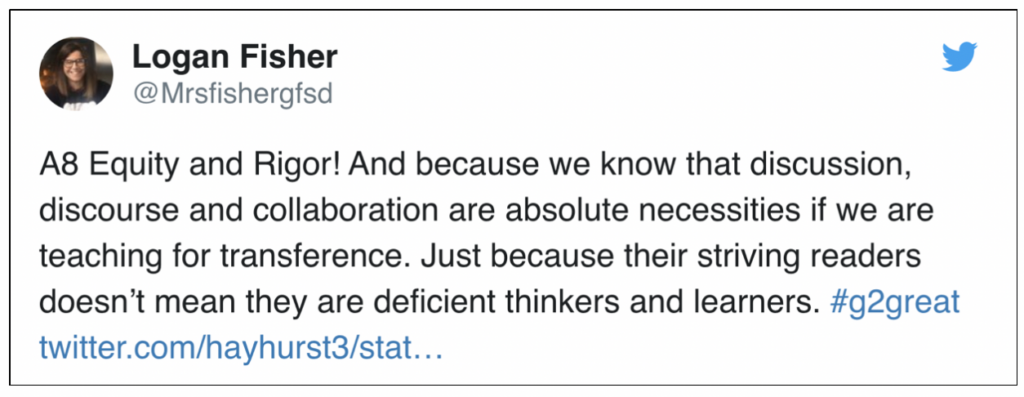This screenshot has height=397, width=1024.
Task: Follow the twitter.com/hayhurst3/stat… quoted tweet link
Action: pos(241,348)
